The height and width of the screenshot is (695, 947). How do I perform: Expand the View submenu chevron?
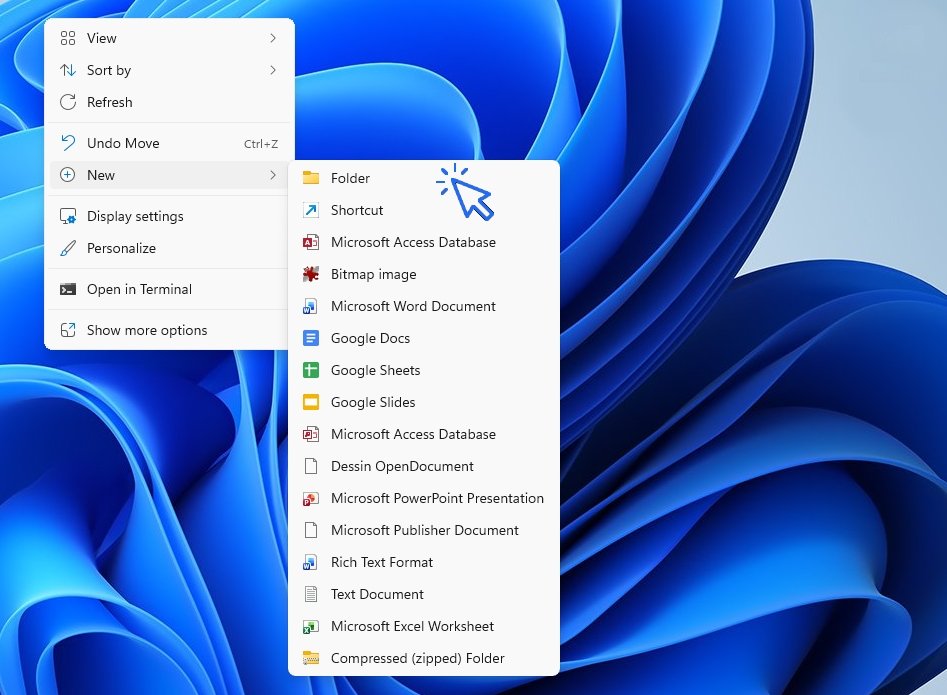pyautogui.click(x=272, y=38)
